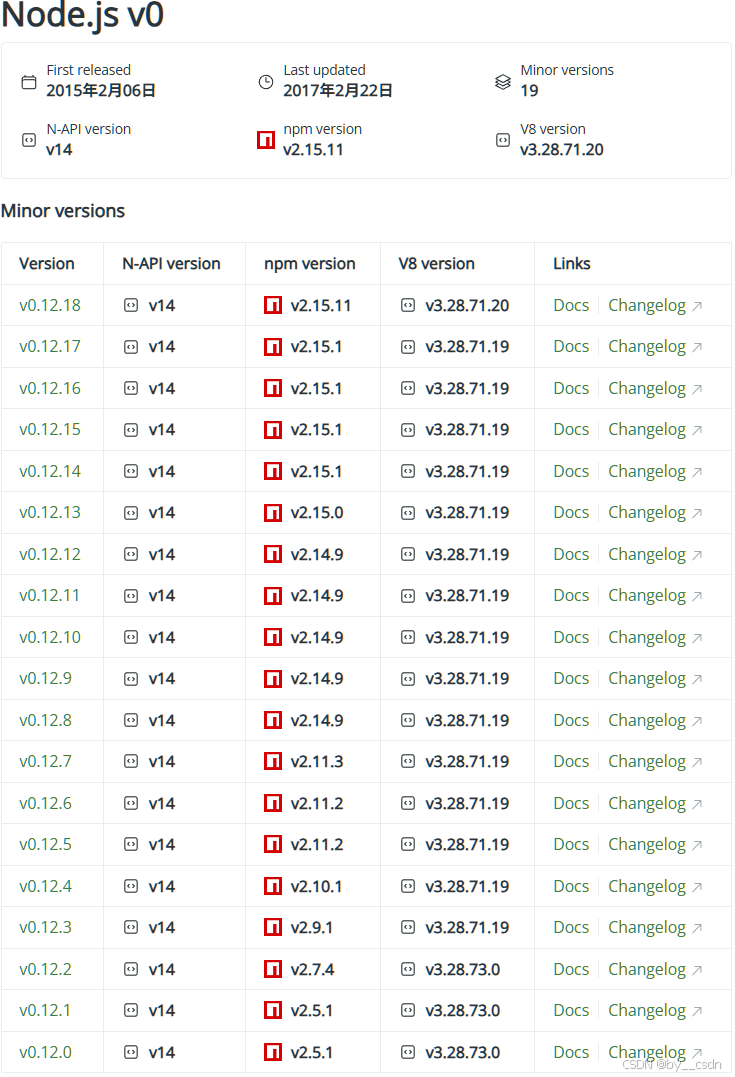Open Docs for v0.12.2
Screen dimensions: 735x1077
[x=572, y=970]
